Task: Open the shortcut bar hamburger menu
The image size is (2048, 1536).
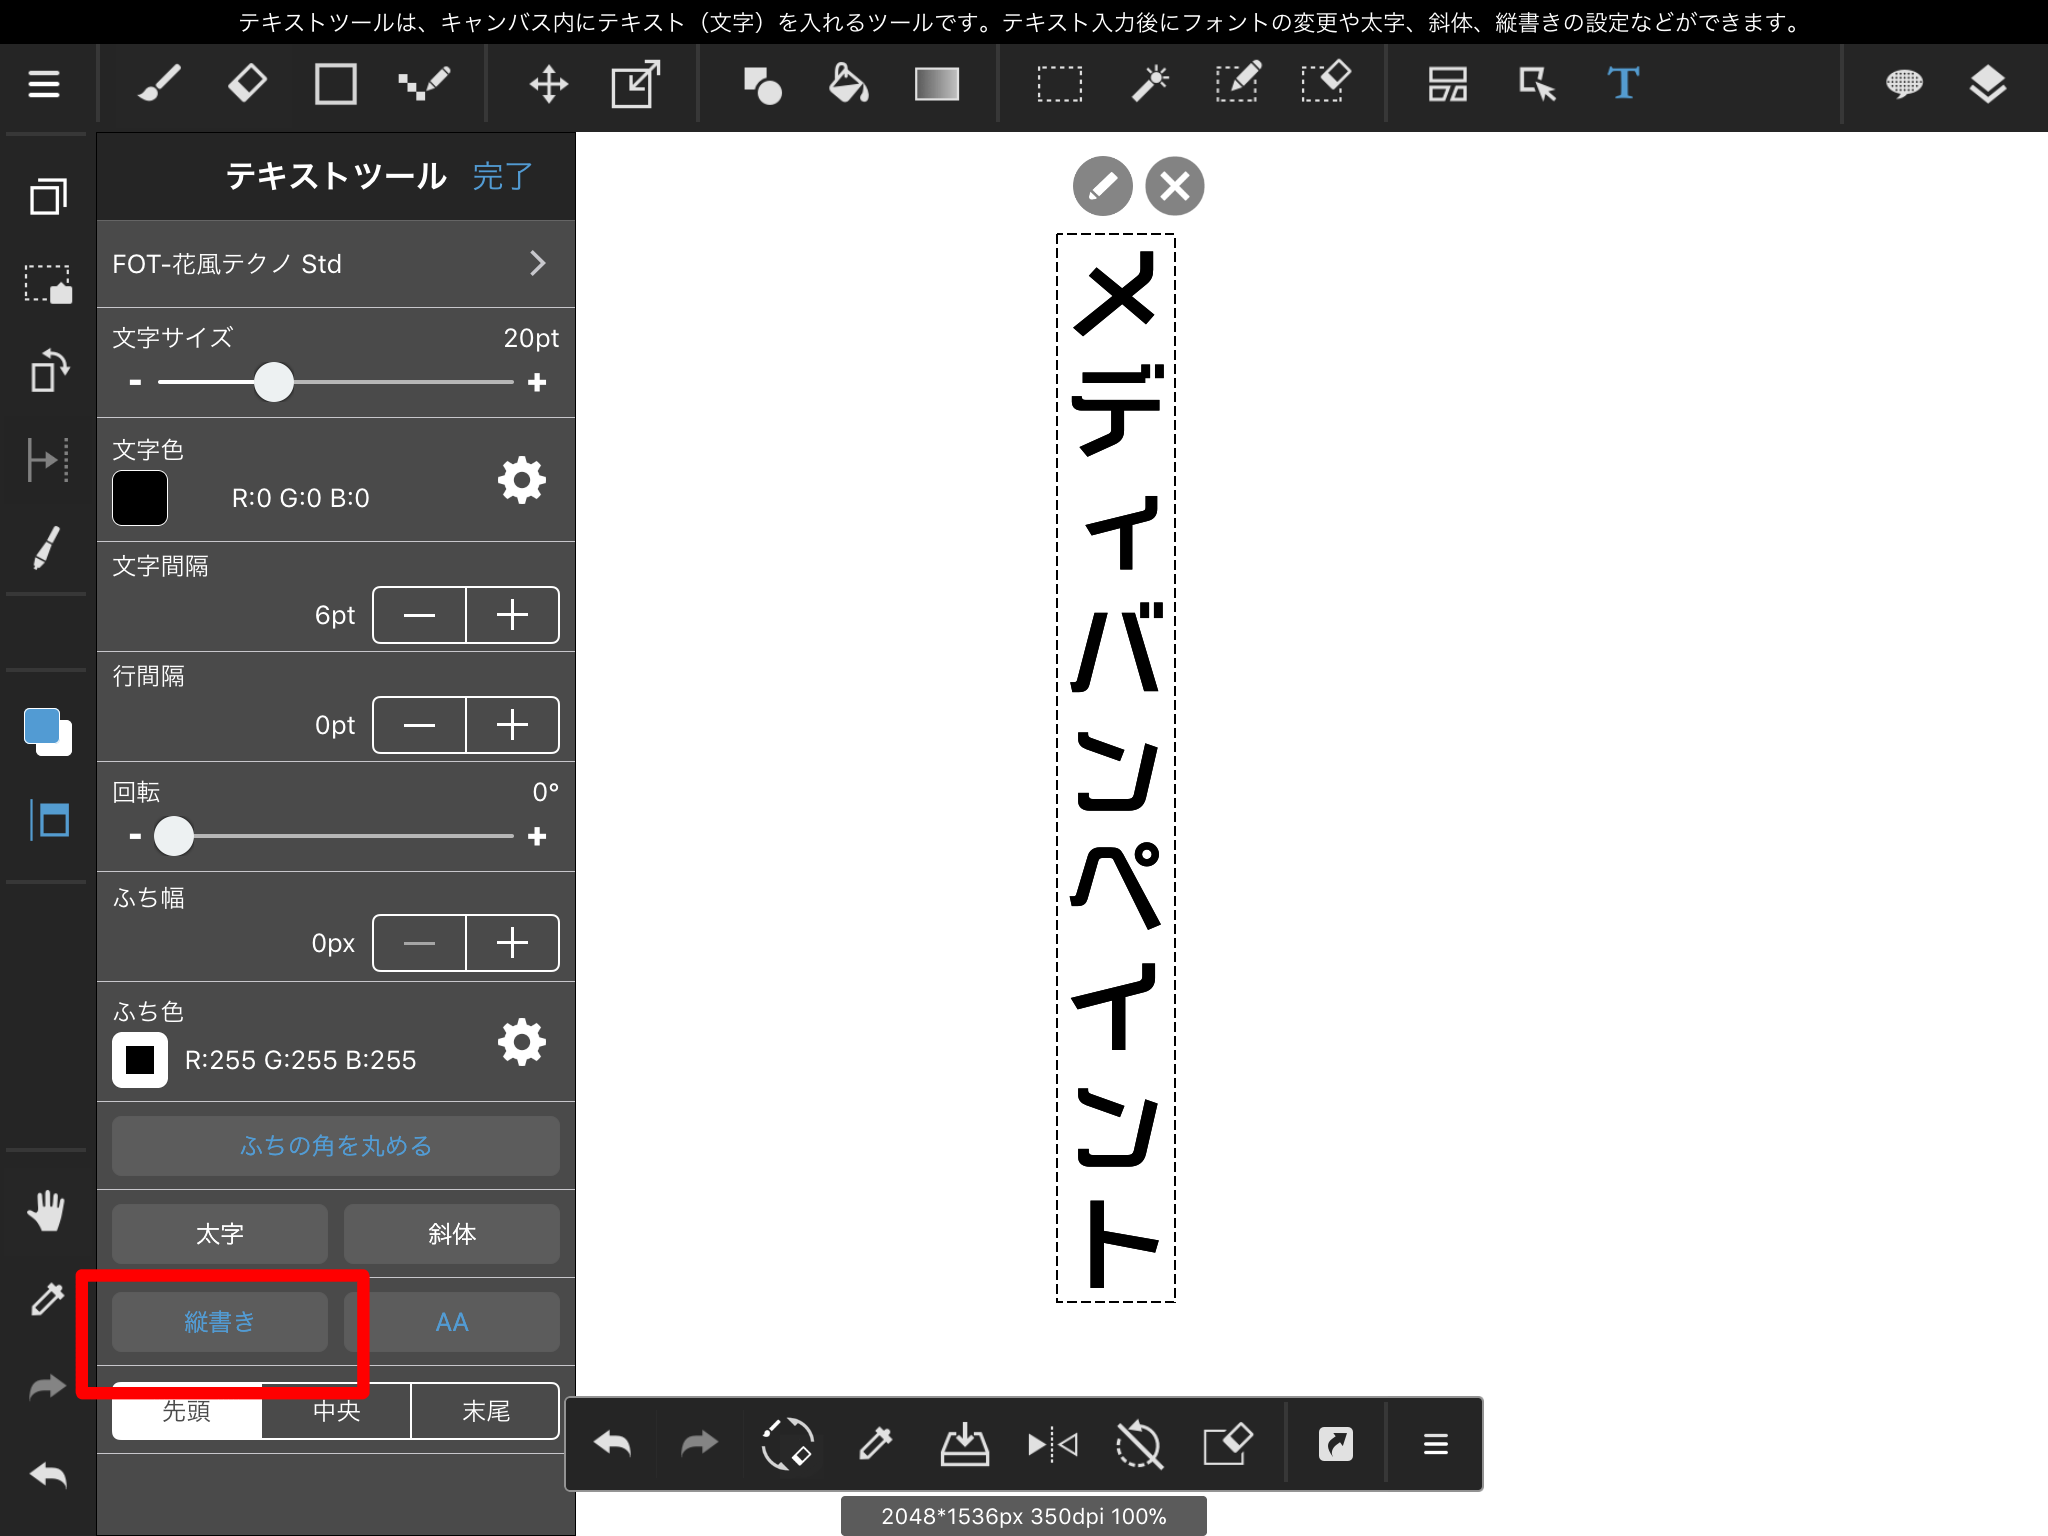Action: [1436, 1444]
